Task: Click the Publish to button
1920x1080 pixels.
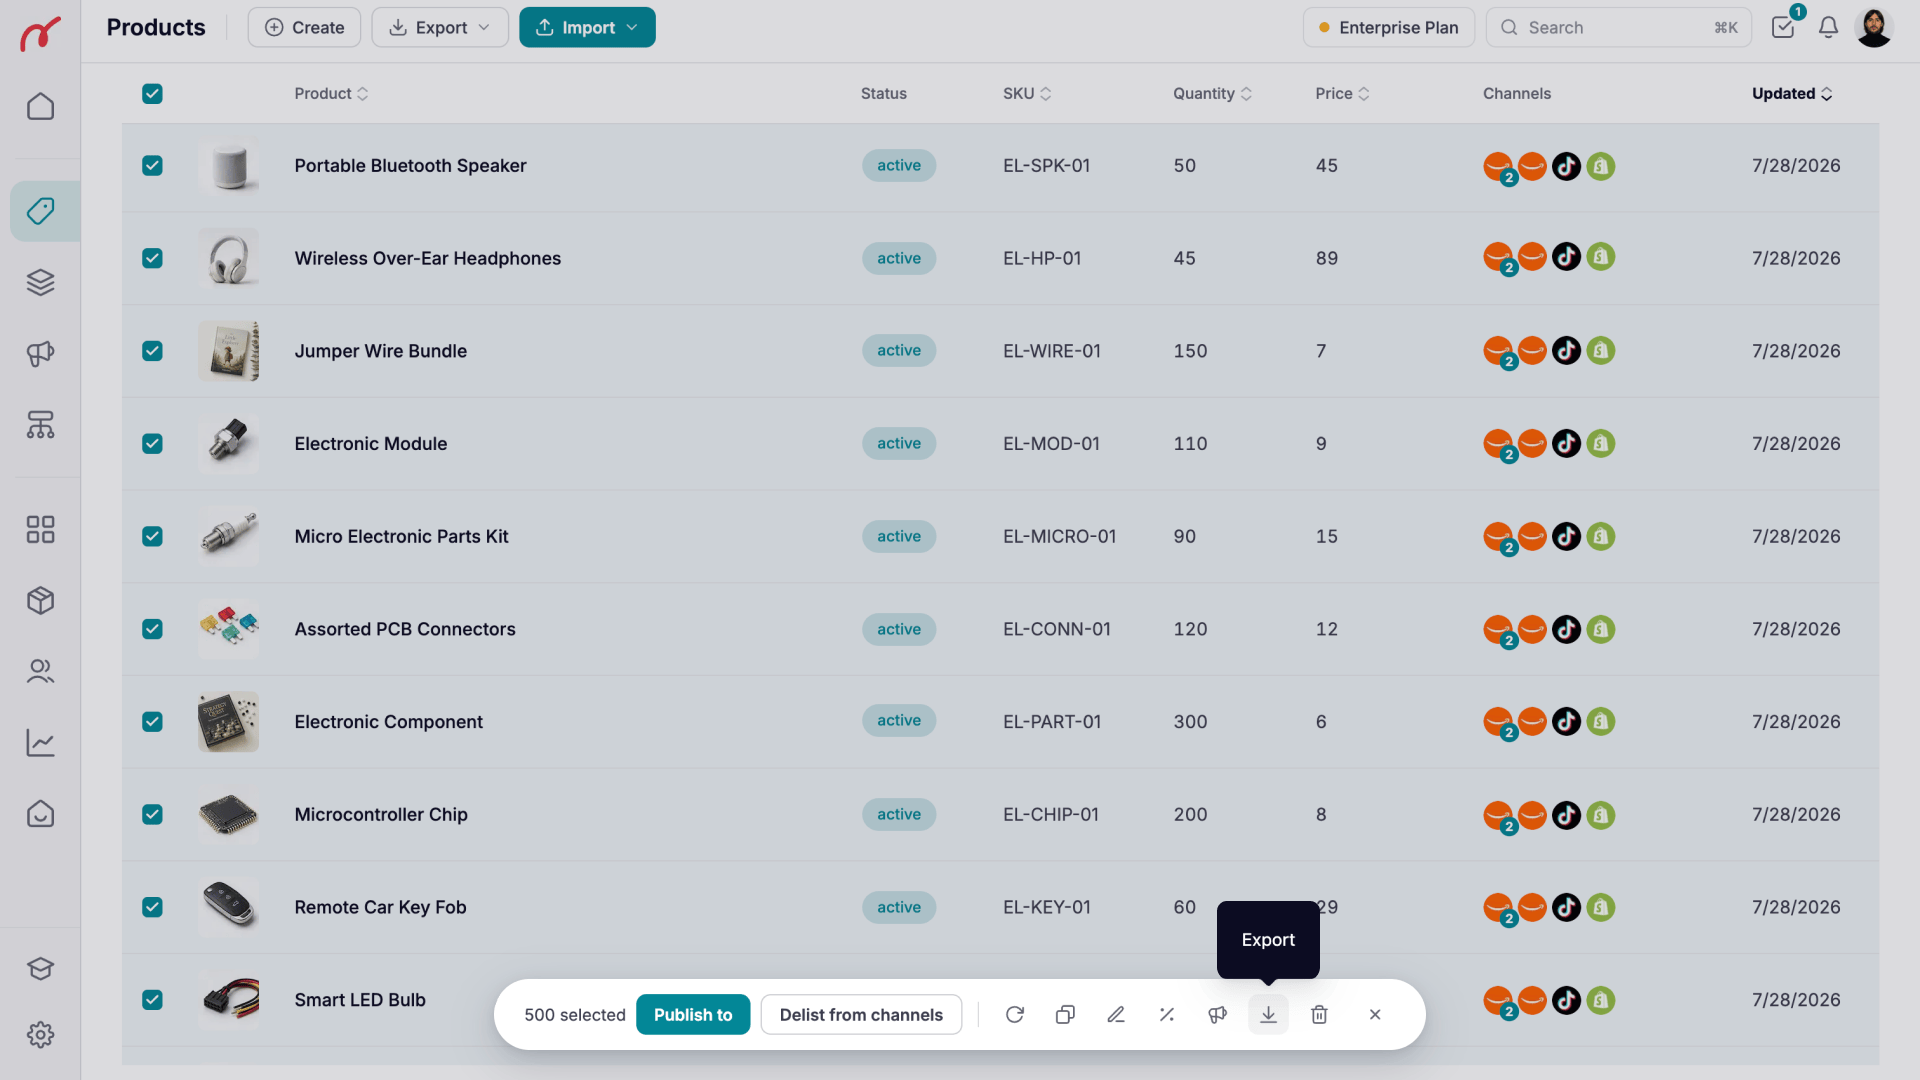Action: (693, 1014)
